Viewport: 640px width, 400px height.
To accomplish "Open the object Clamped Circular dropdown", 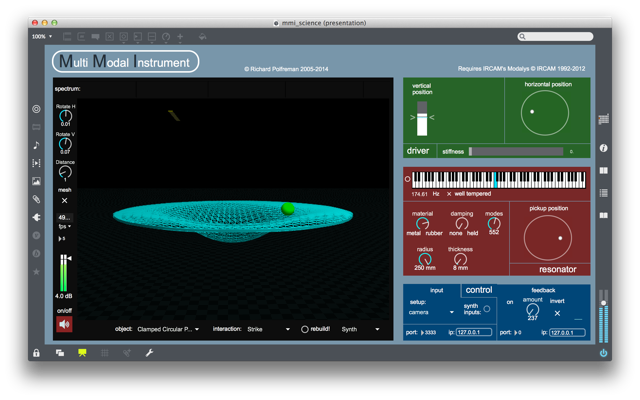I will tap(168, 329).
